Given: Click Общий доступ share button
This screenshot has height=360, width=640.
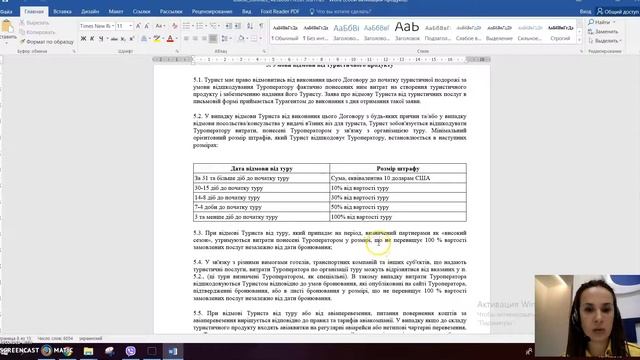Looking at the screenshot, I should 618,11.
